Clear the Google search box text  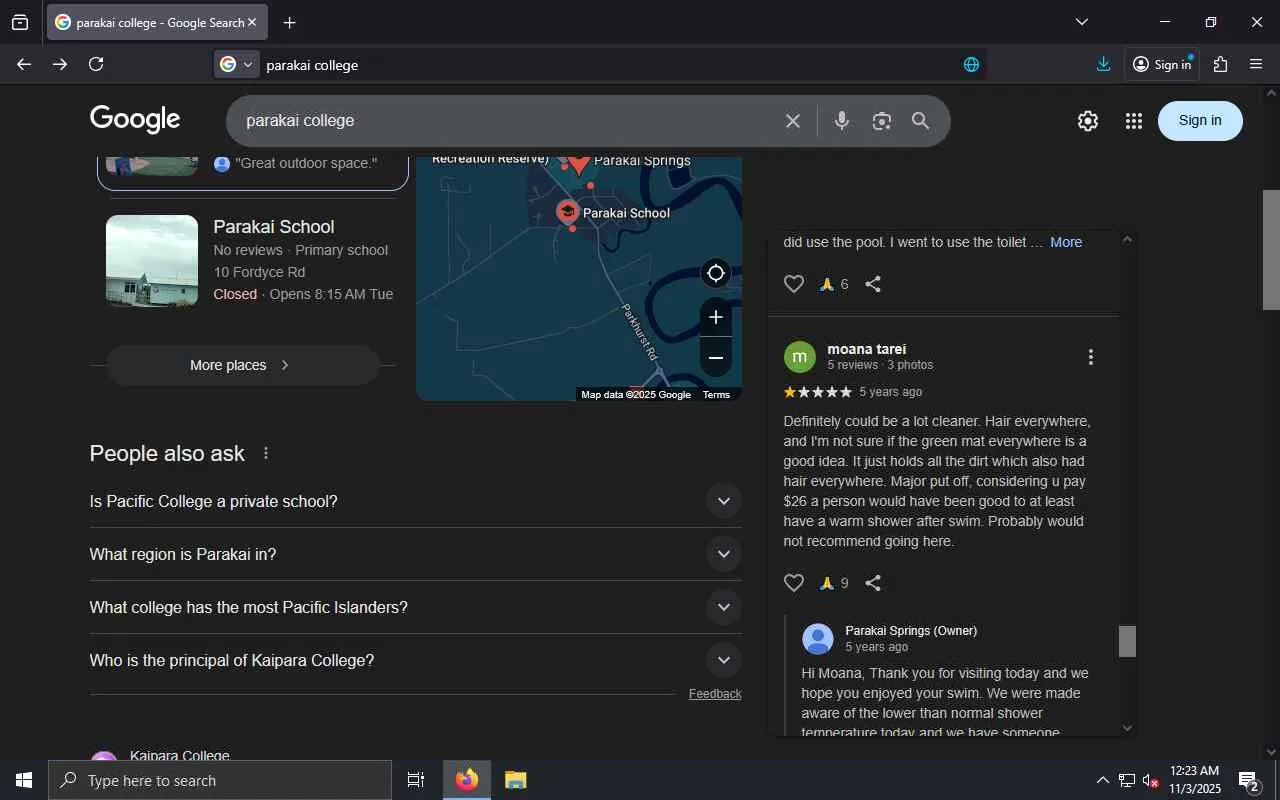tap(793, 121)
